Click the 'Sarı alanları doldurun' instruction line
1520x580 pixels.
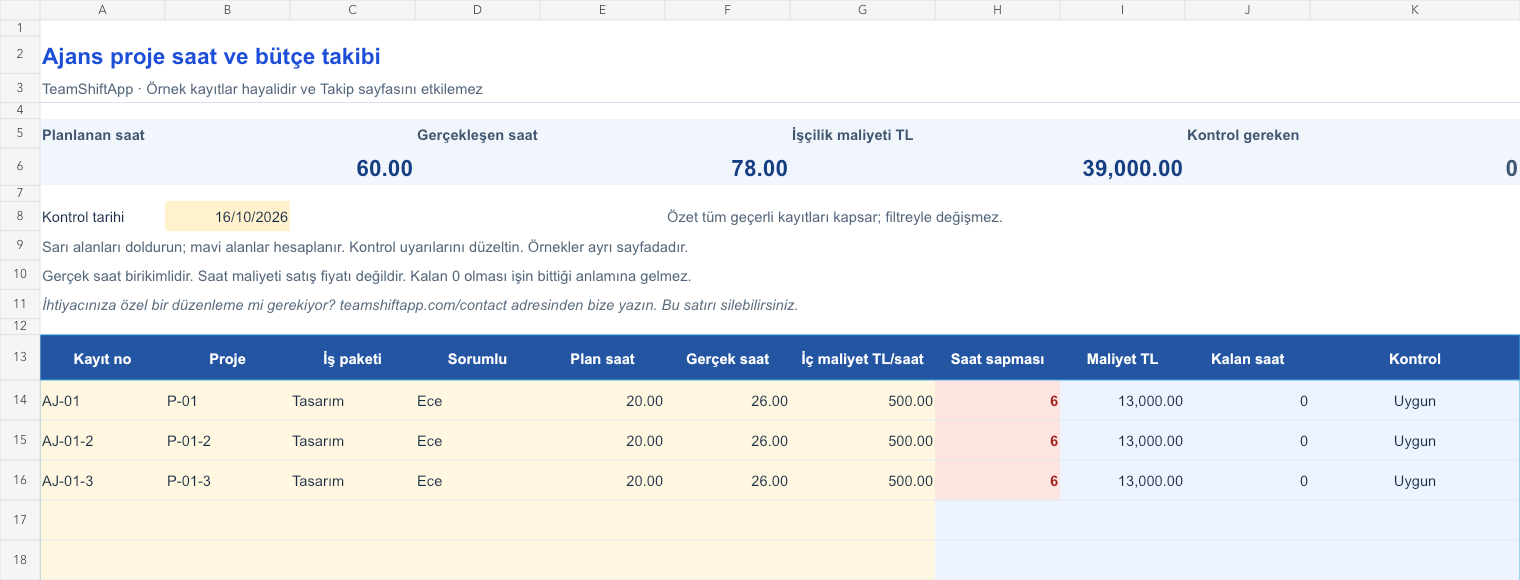[x=365, y=246]
